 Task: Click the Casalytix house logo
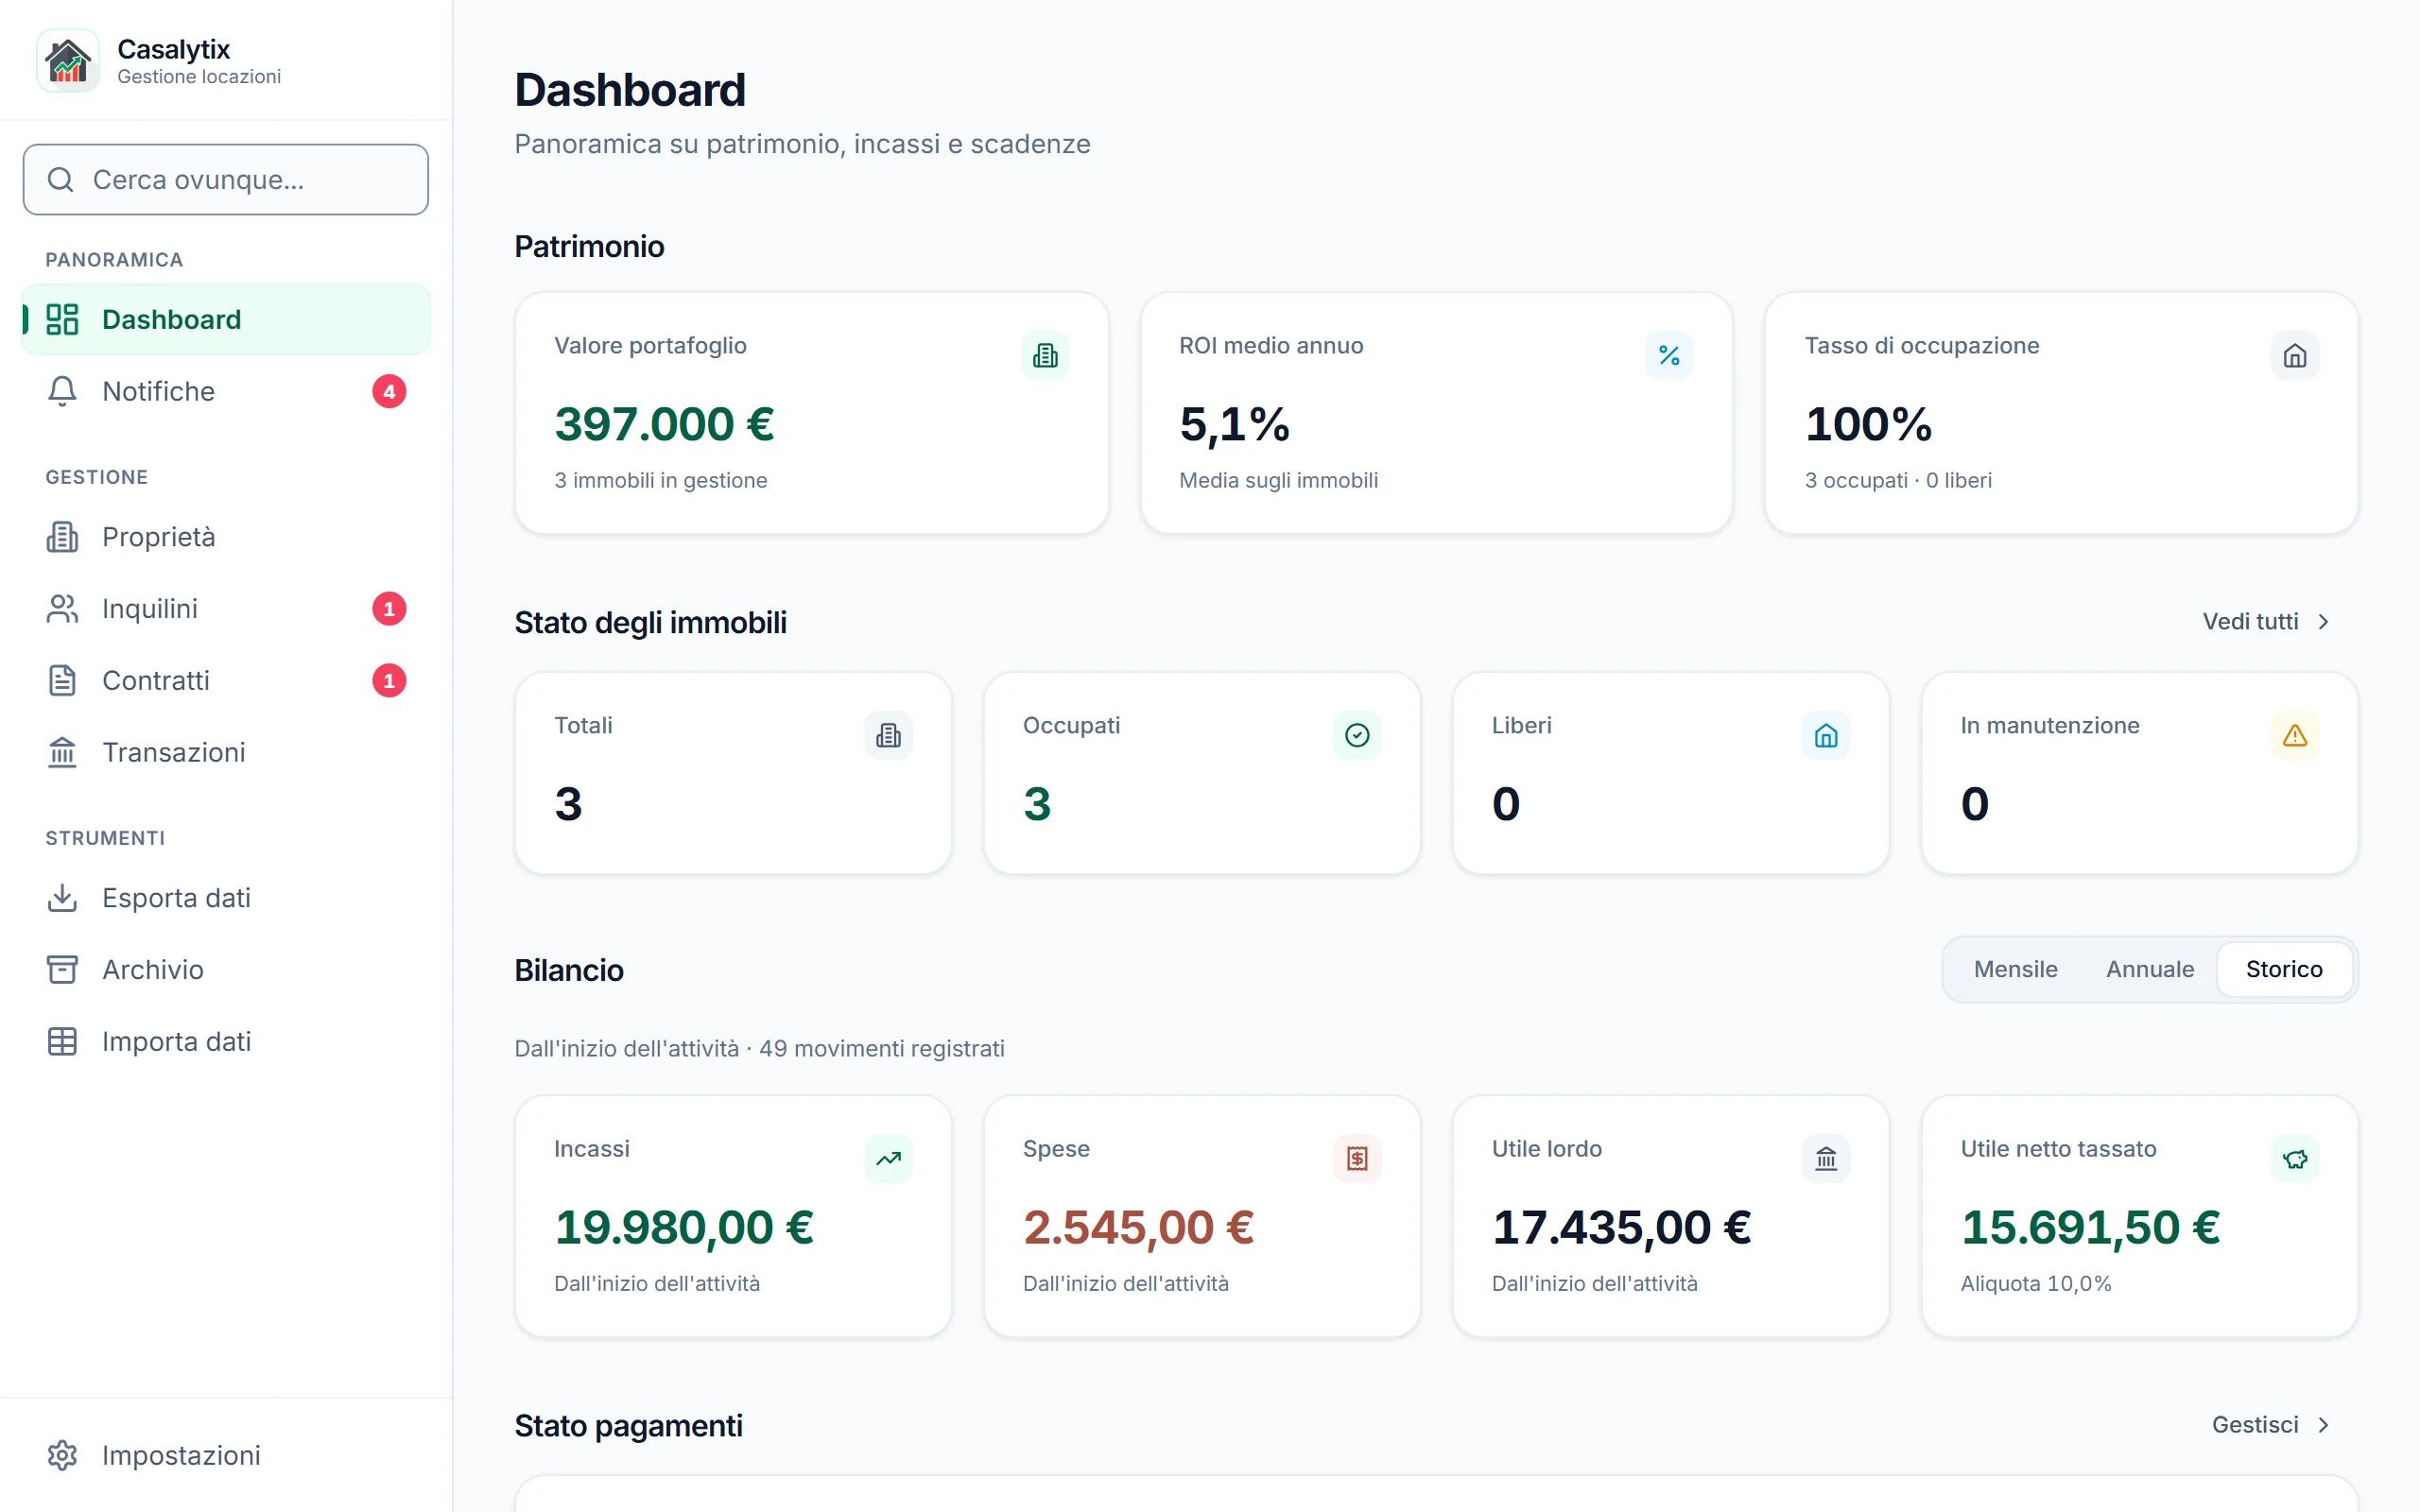(68, 60)
